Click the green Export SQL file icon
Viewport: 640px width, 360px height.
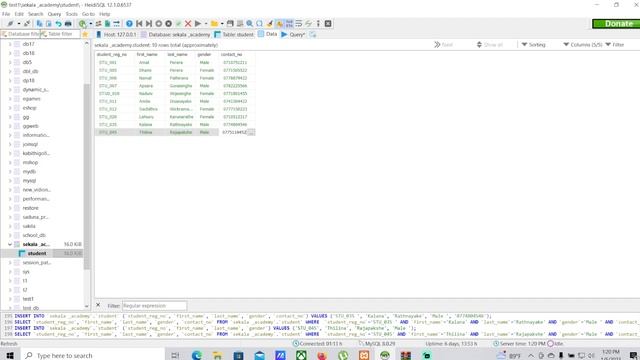(x=107, y=24)
